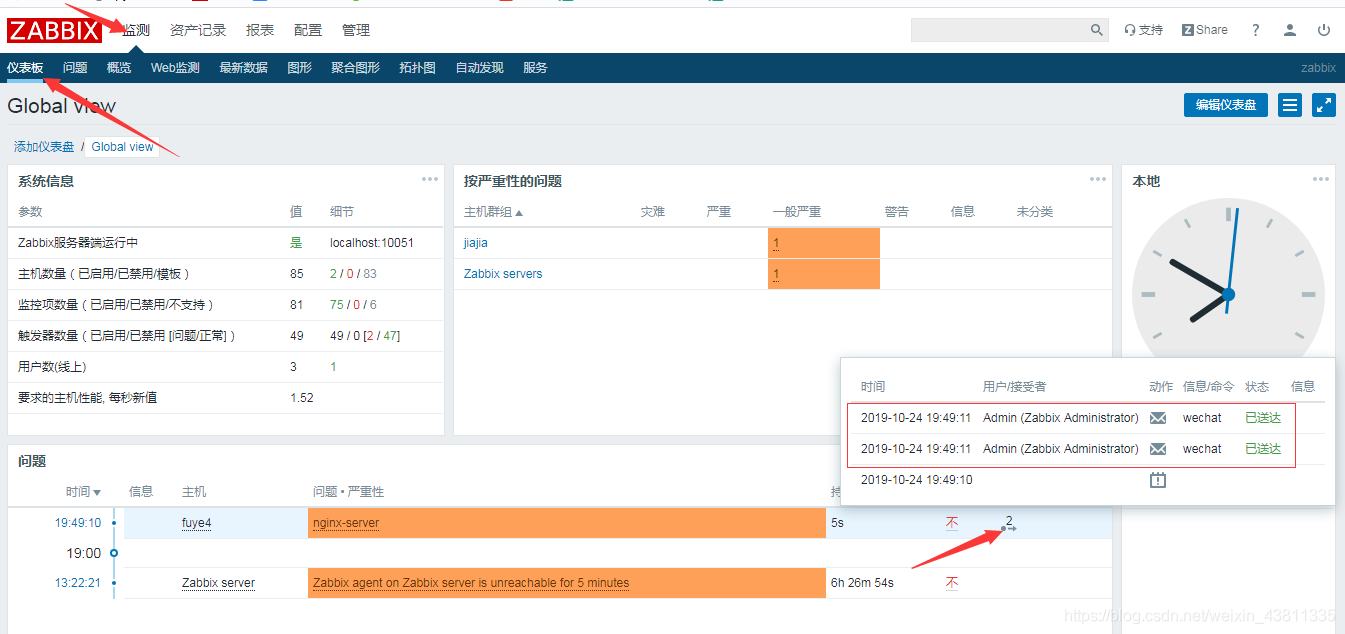Image resolution: width=1345 pixels, height=634 pixels.
Task: Click the 1.52 performance value
Action: [x=302, y=398]
